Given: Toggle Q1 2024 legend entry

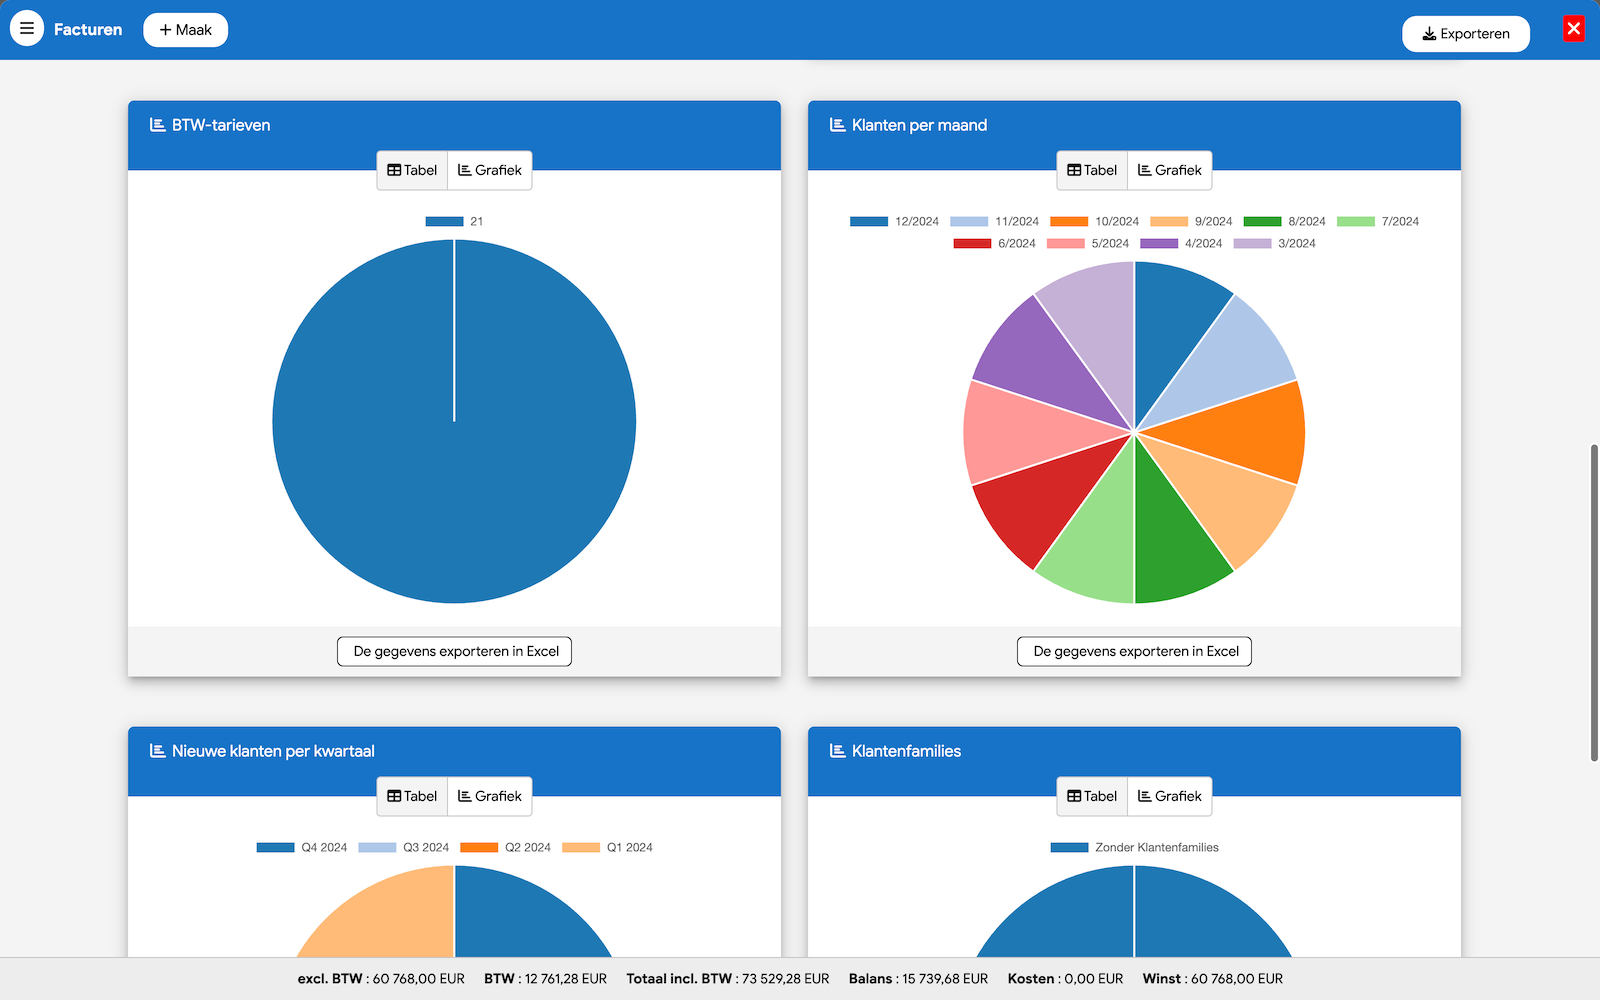Looking at the screenshot, I should pos(608,847).
